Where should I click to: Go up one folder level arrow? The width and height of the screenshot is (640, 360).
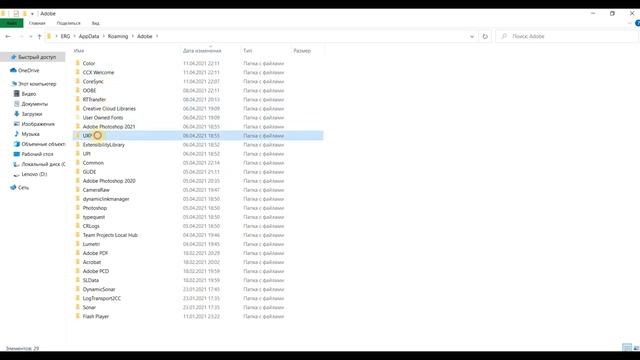pyautogui.click(x=39, y=36)
